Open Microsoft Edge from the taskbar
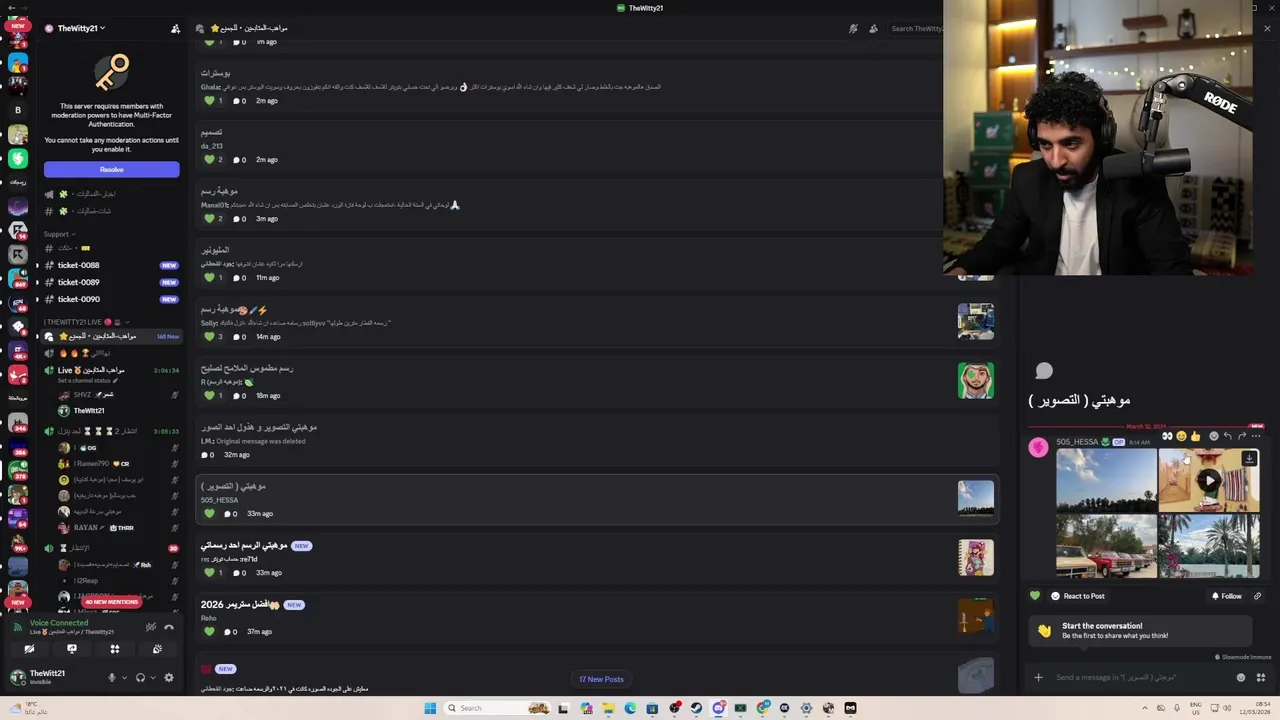 [x=630, y=708]
